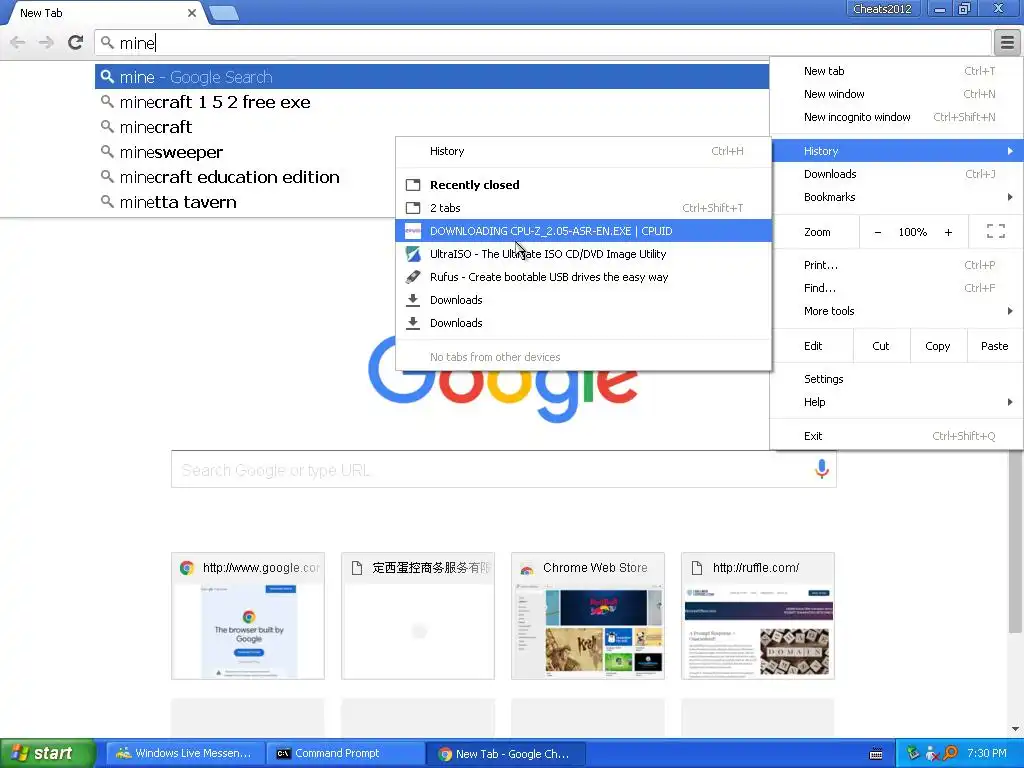Increase zoom with the plus button
The height and width of the screenshot is (768, 1024).
948,232
